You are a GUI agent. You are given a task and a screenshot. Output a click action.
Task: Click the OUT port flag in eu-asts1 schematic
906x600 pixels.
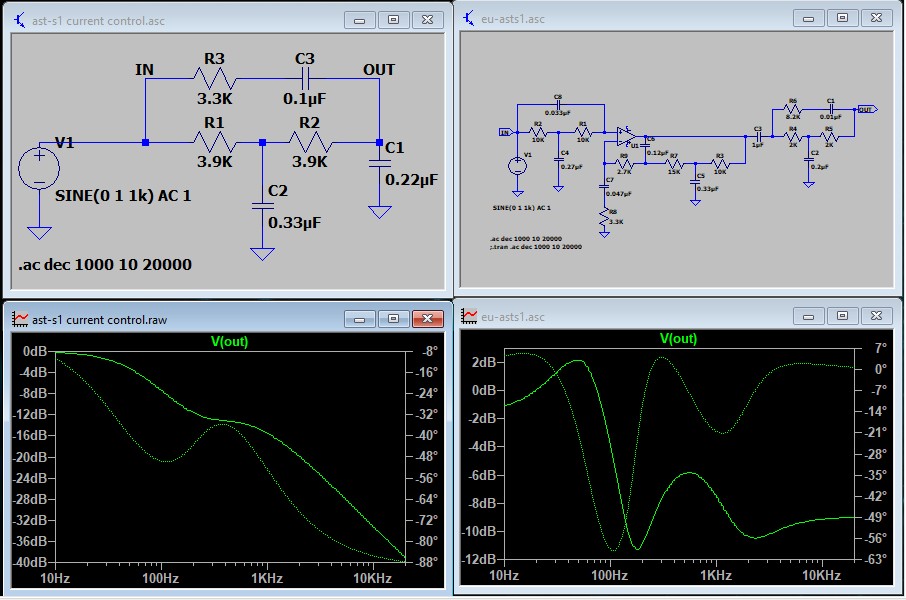tap(866, 109)
